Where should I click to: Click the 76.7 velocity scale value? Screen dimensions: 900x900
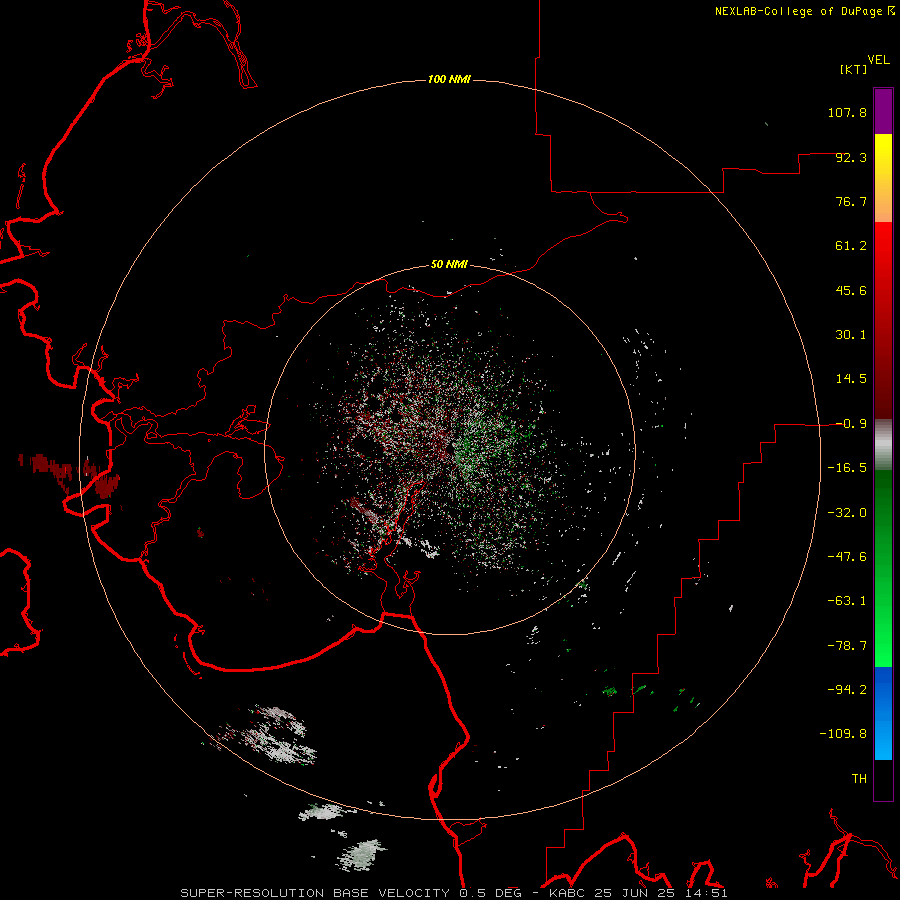(x=851, y=201)
